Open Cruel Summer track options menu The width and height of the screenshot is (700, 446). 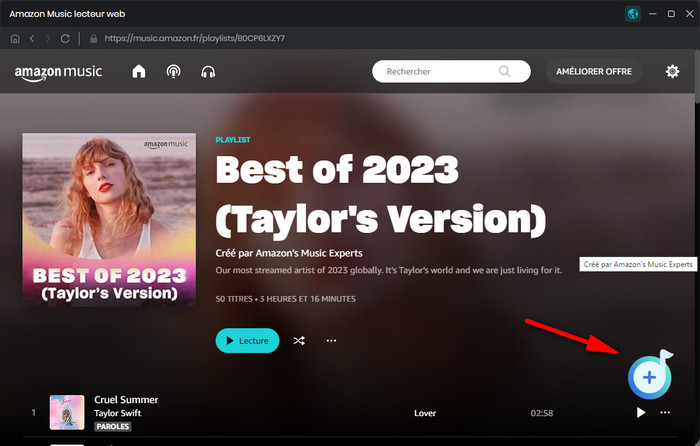coord(666,412)
